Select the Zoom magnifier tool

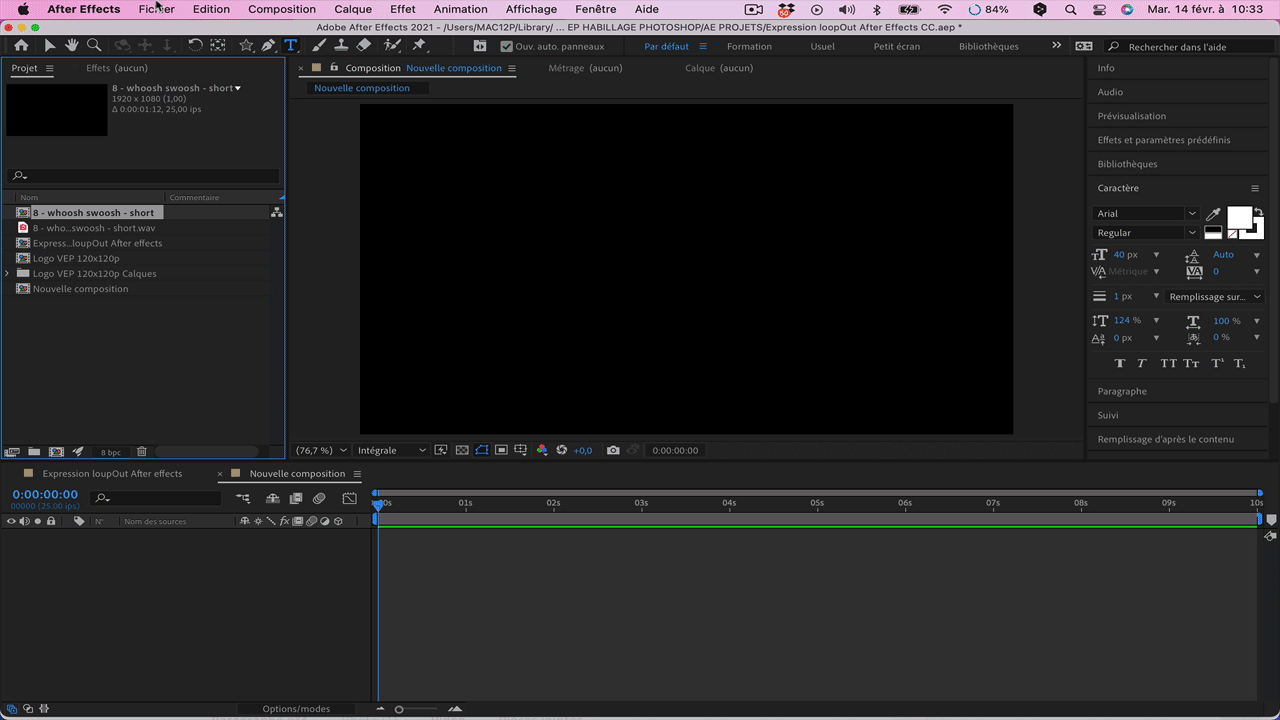[x=94, y=46]
